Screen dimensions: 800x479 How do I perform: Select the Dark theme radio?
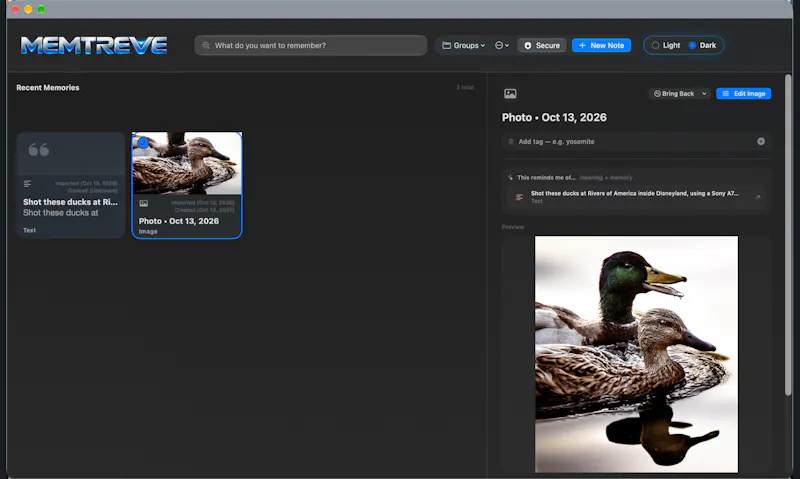[692, 45]
